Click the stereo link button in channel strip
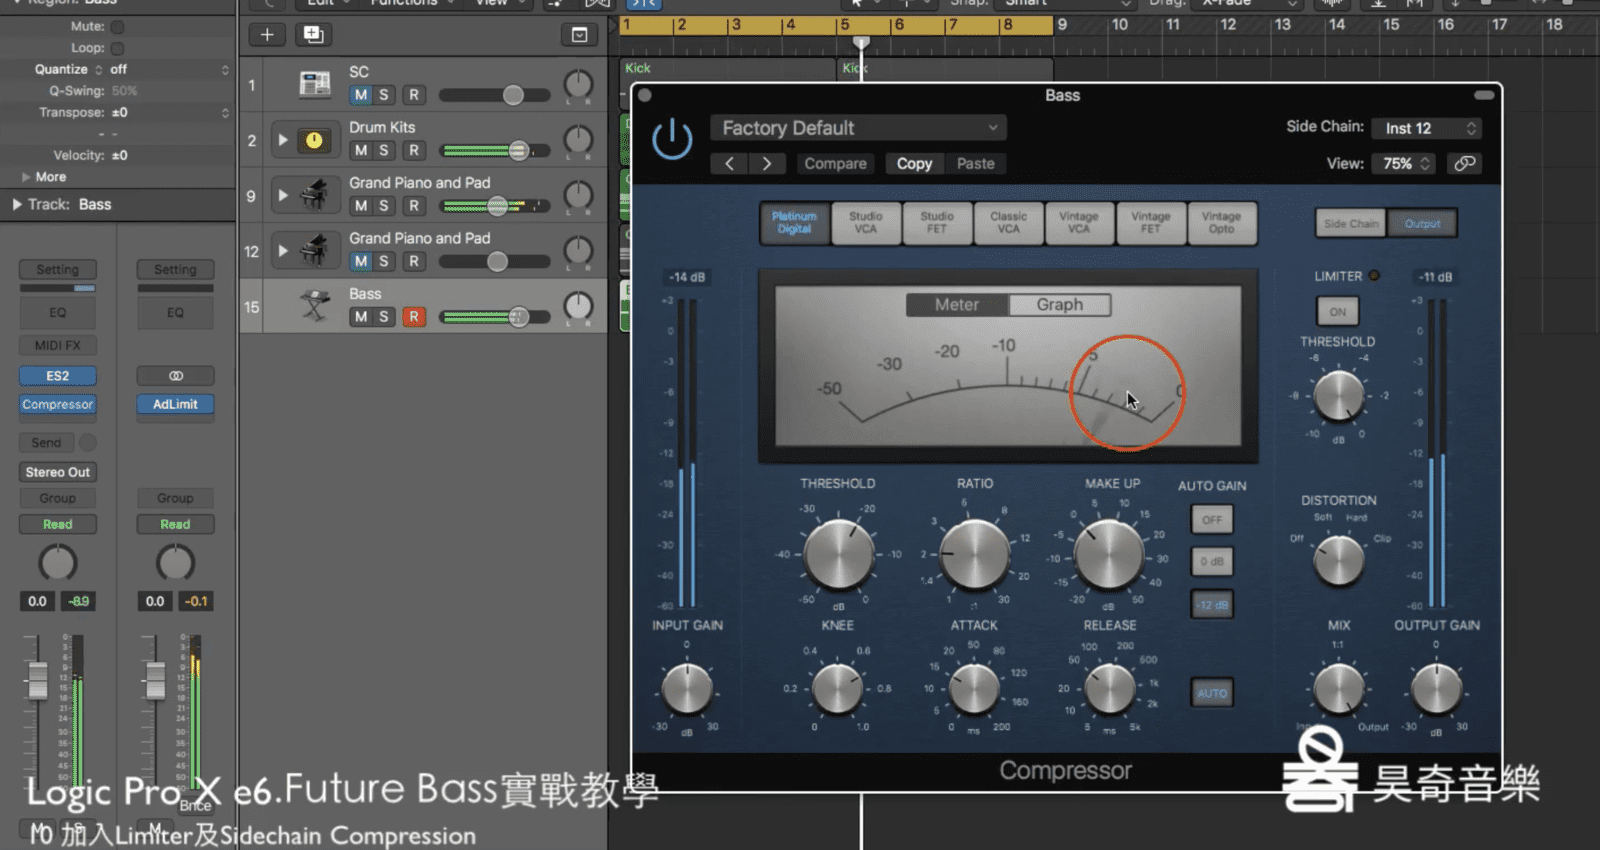 click(x=176, y=376)
